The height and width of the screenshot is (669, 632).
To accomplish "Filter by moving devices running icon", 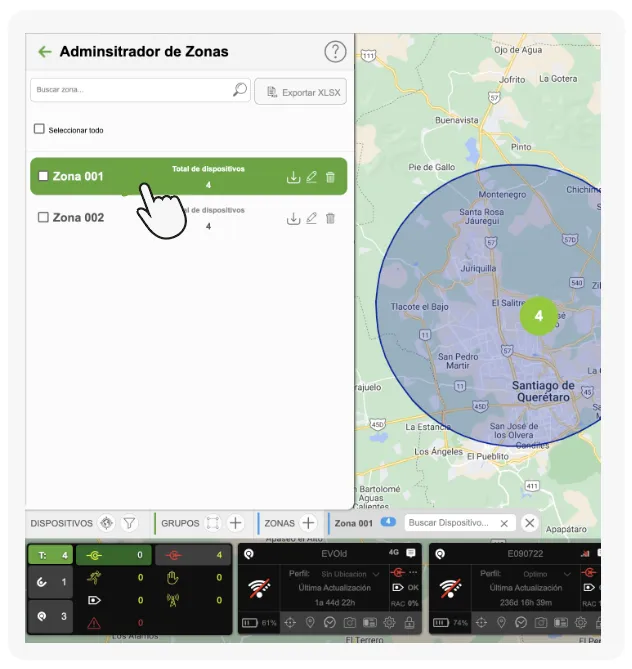I will point(93,578).
